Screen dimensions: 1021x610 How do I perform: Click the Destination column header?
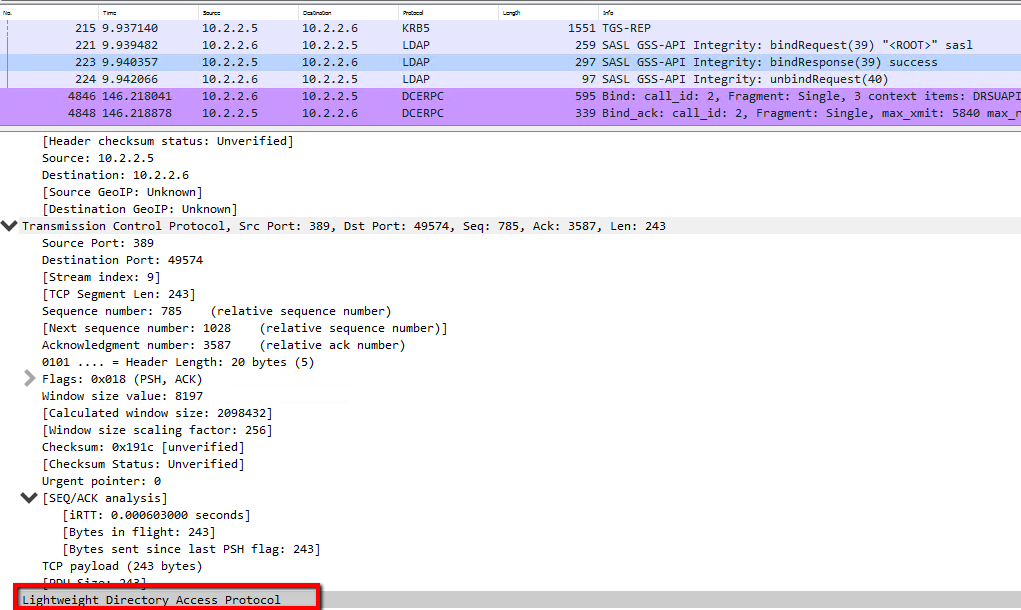coord(317,12)
